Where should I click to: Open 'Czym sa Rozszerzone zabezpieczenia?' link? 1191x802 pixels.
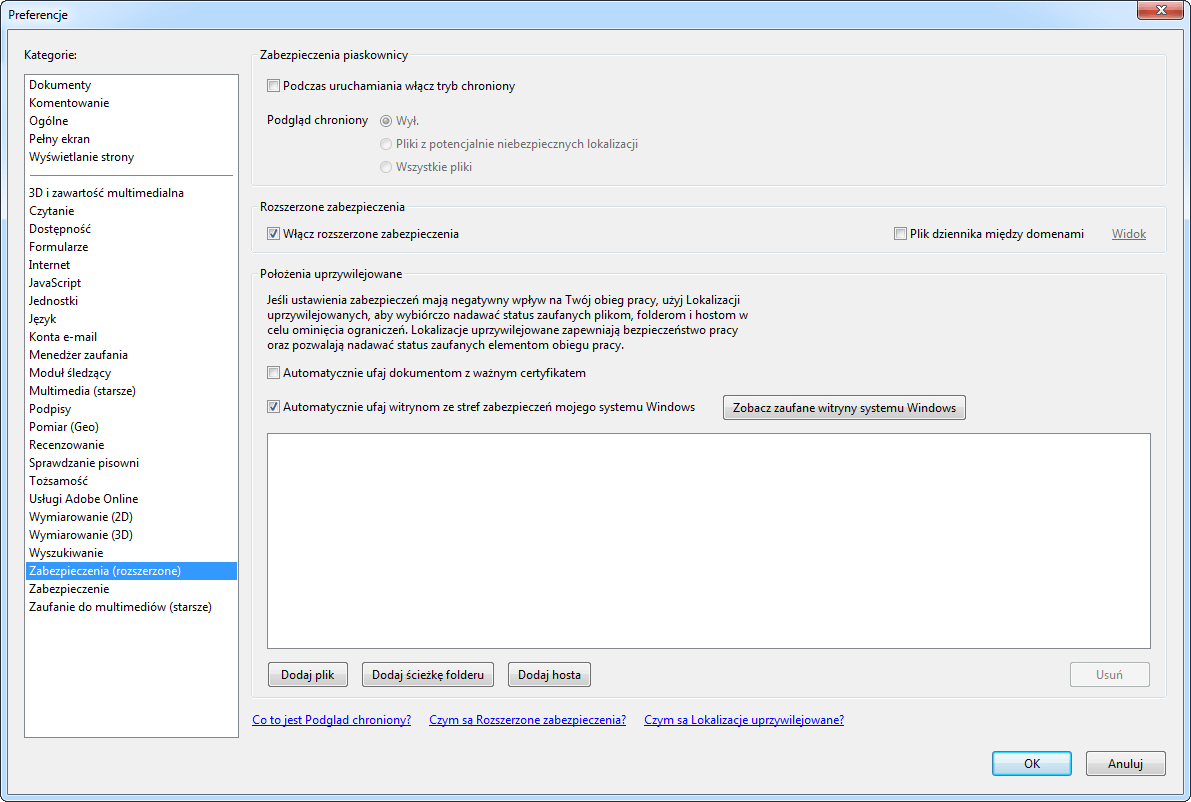[527, 720]
